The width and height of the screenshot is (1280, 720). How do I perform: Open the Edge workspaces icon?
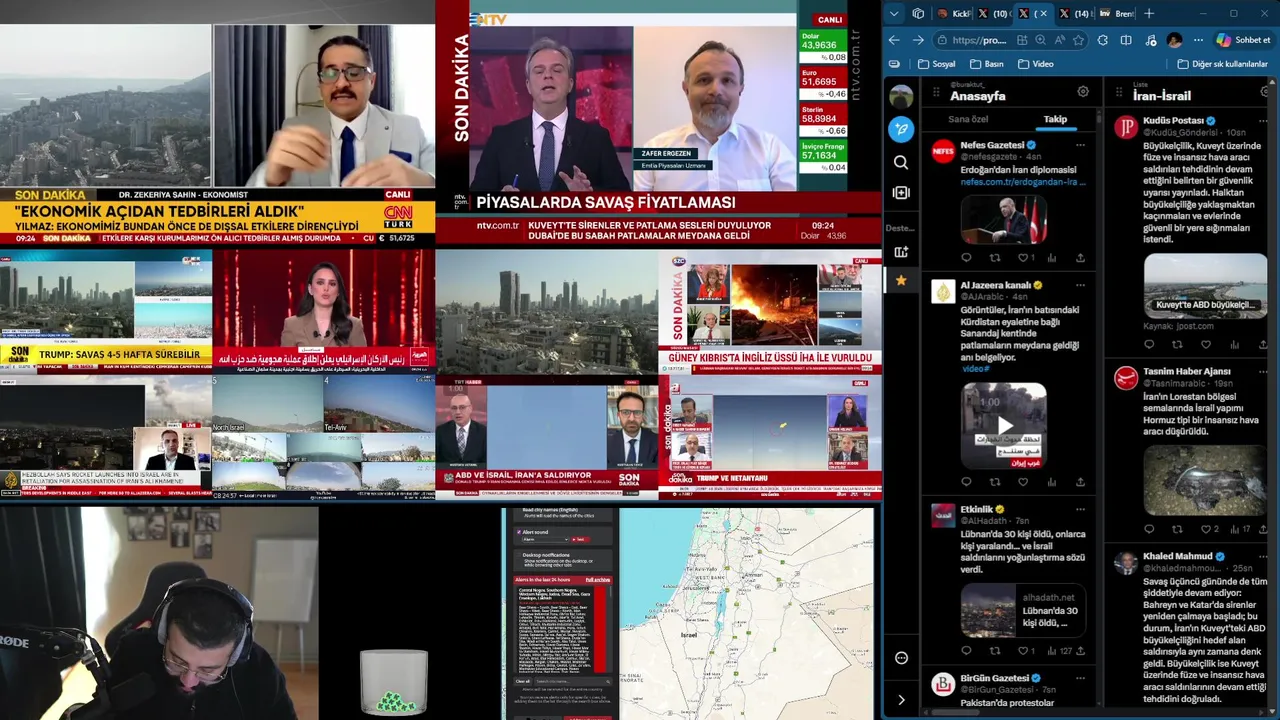click(x=918, y=13)
